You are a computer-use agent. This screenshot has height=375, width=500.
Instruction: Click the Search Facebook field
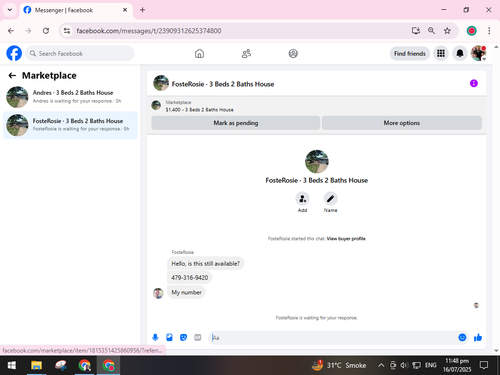[80, 53]
